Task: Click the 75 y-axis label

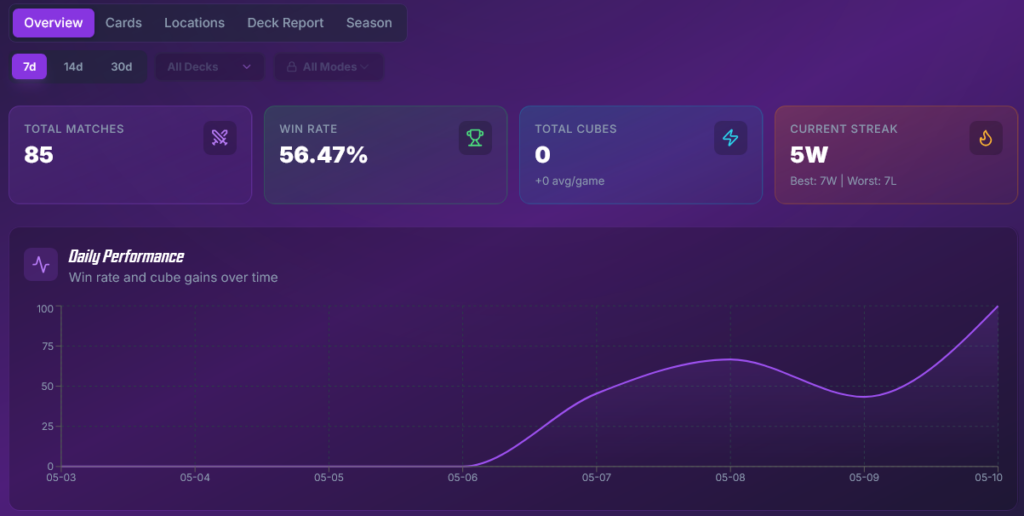Action: [x=47, y=346]
